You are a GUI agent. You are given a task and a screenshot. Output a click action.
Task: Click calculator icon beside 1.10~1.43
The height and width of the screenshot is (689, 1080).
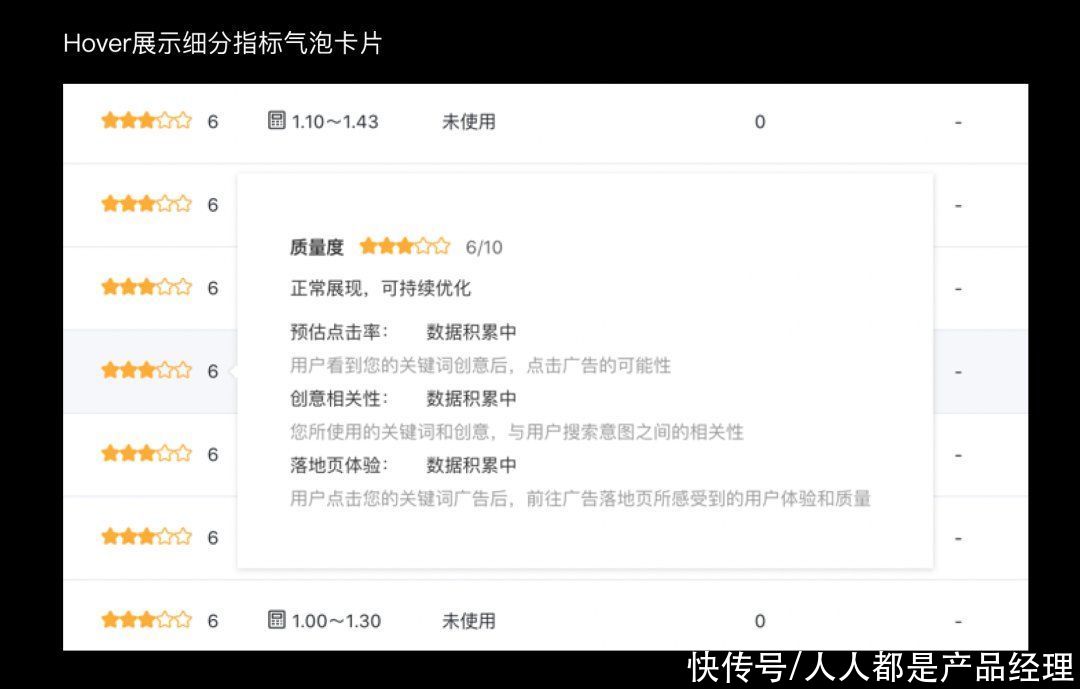tap(276, 121)
